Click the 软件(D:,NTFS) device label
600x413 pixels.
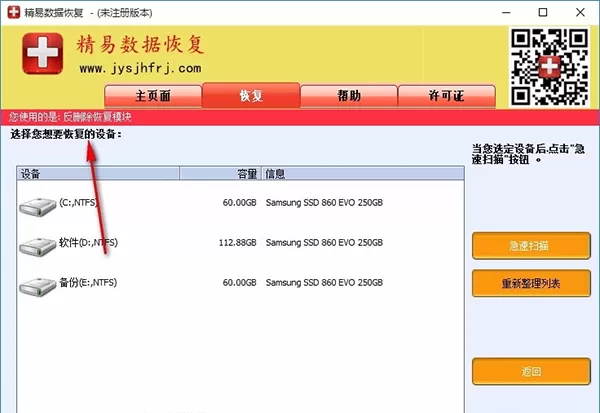point(88,242)
